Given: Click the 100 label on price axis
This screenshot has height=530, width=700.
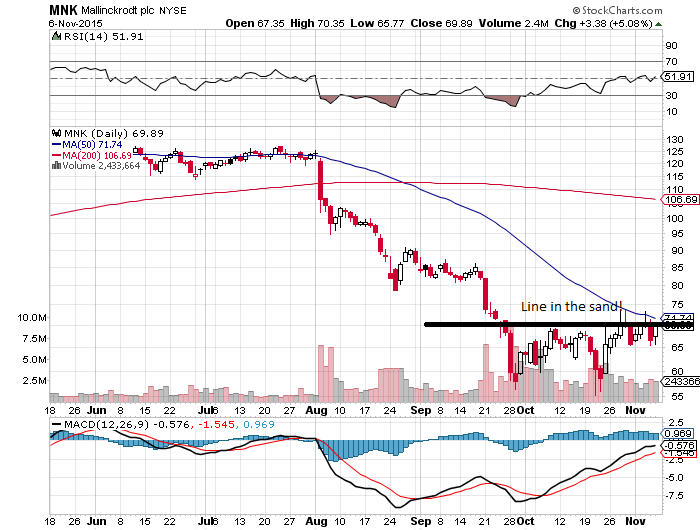Looking at the screenshot, I should click(x=674, y=218).
